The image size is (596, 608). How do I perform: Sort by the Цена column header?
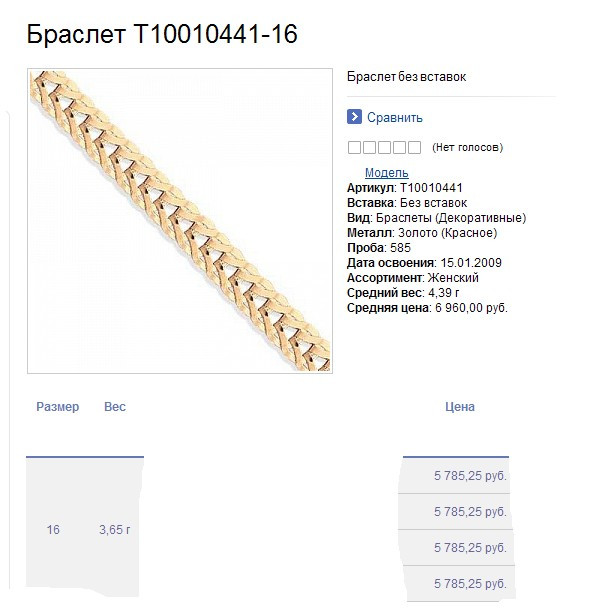point(460,406)
